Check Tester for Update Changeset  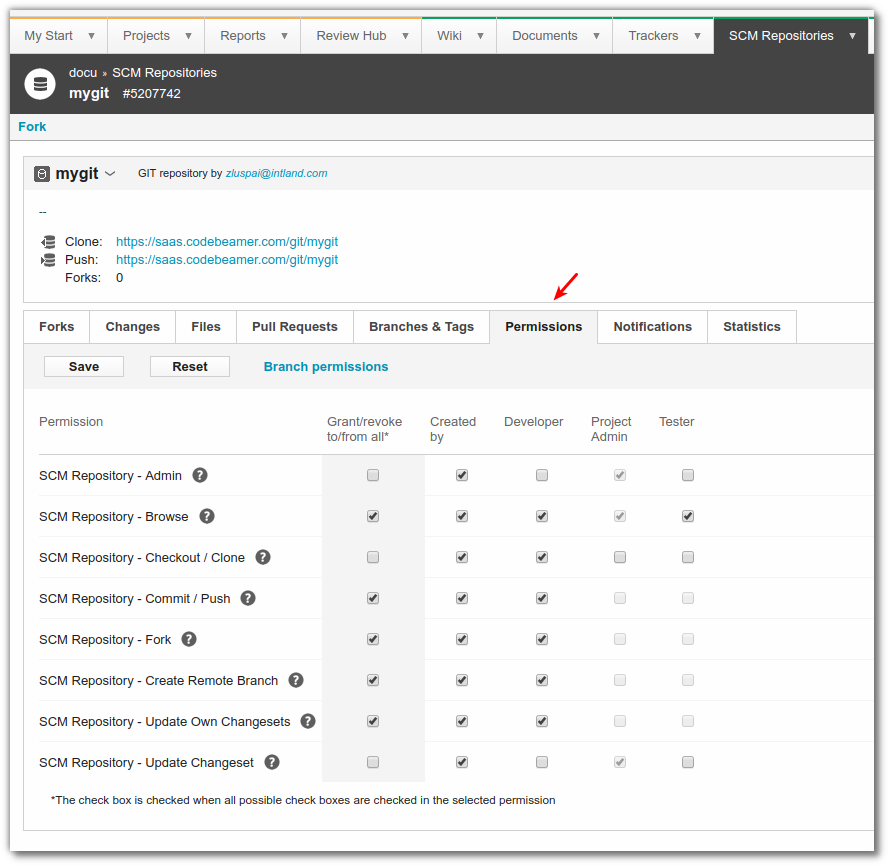pos(688,762)
